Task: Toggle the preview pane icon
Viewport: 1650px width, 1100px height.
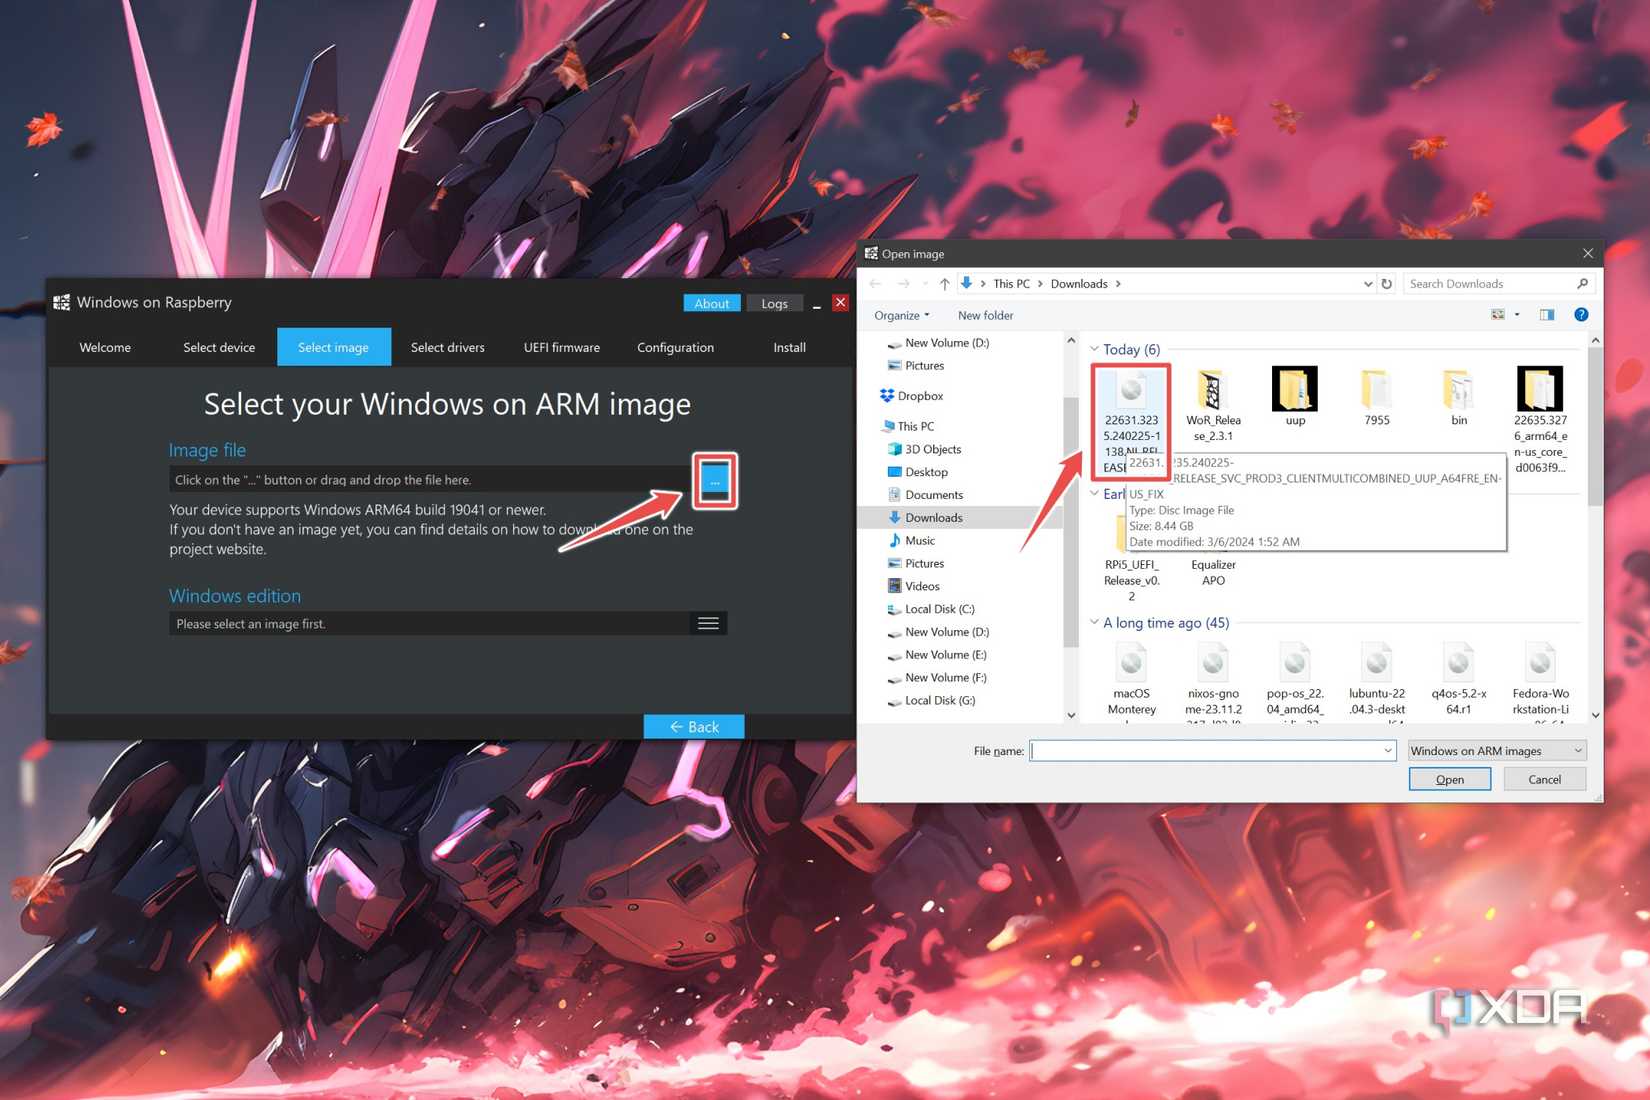Action: pyautogui.click(x=1547, y=315)
